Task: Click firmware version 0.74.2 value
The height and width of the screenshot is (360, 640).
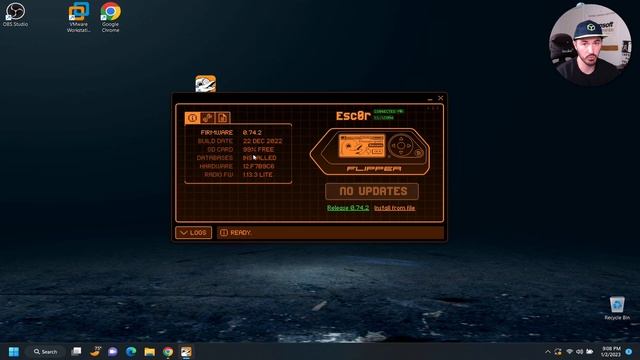Action: [252, 133]
